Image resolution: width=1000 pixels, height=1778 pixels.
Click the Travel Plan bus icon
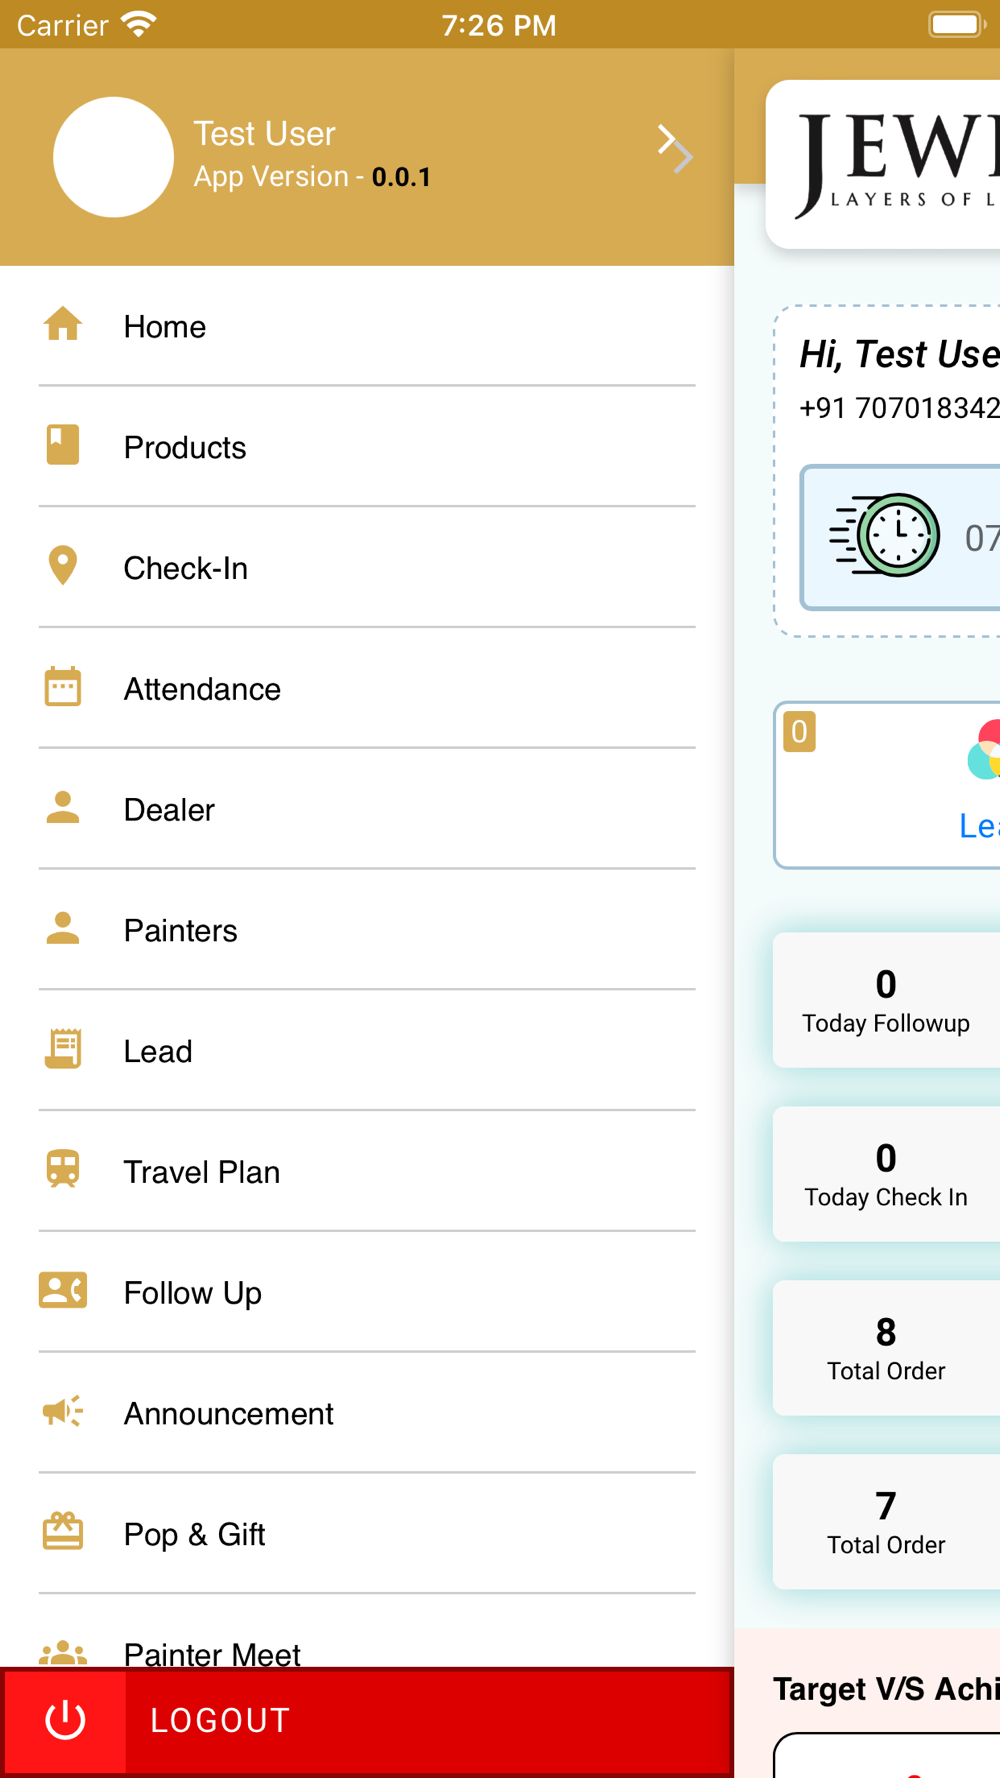click(x=63, y=1170)
